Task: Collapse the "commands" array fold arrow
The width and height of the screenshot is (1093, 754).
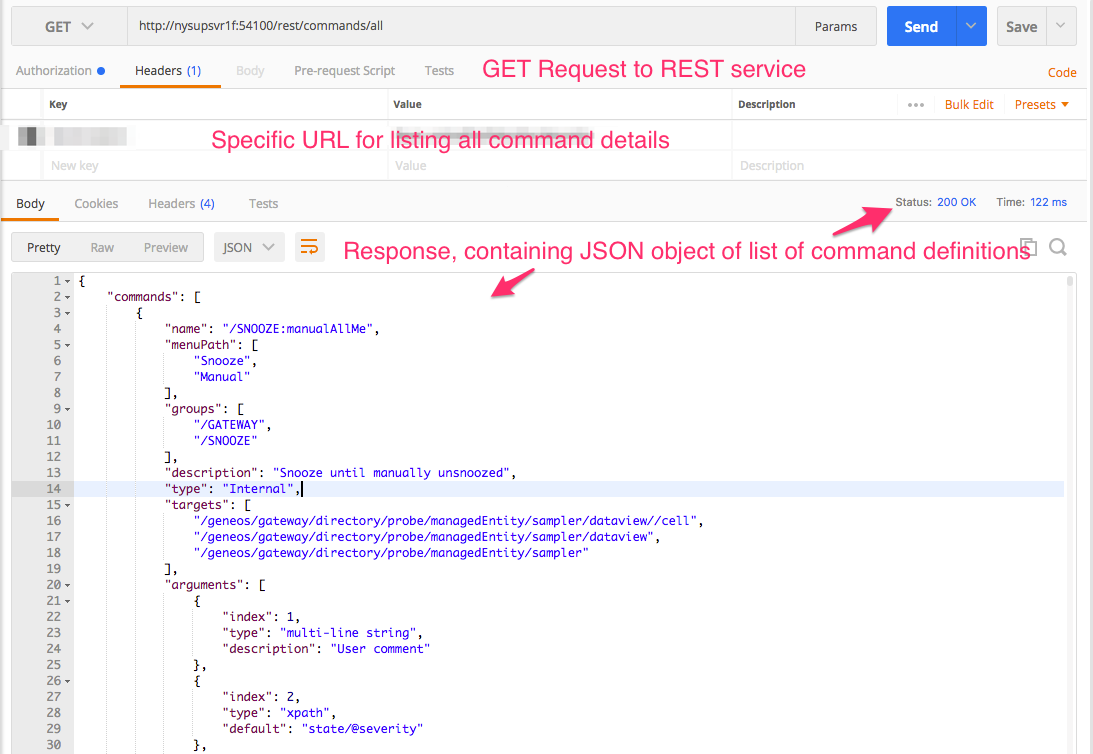Action: point(67,297)
